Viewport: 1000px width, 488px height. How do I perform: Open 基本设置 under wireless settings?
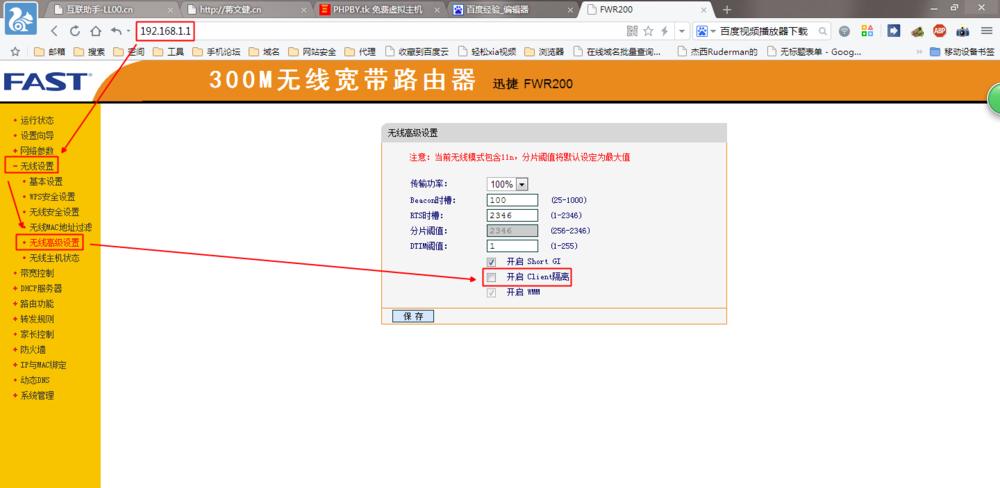[x=46, y=181]
